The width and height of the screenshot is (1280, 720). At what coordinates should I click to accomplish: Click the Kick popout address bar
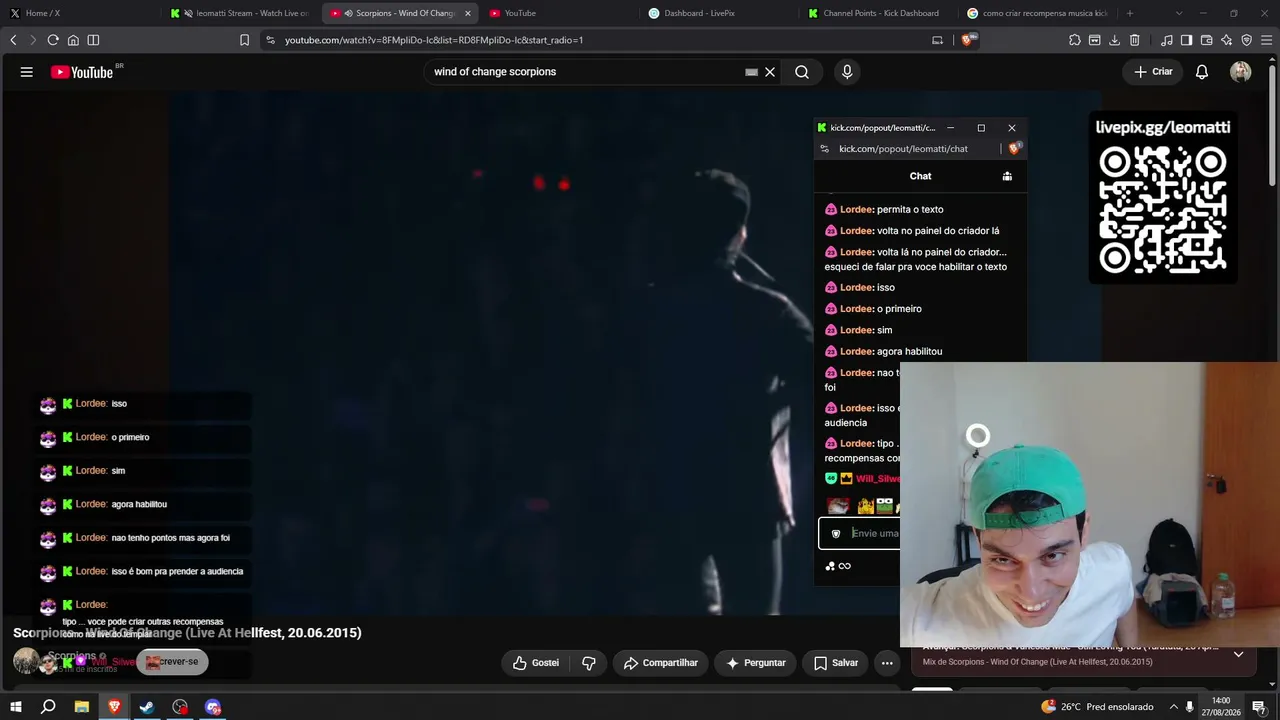coord(904,149)
